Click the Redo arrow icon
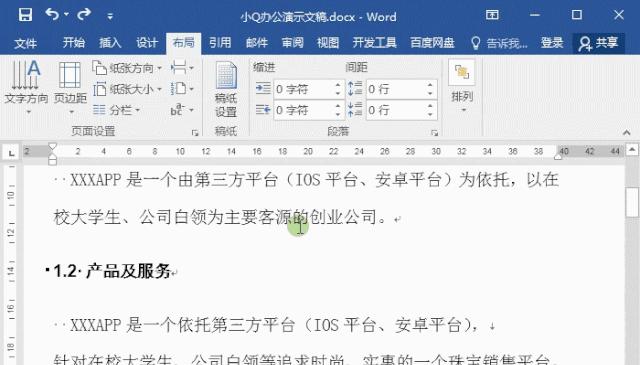 pyautogui.click(x=84, y=15)
